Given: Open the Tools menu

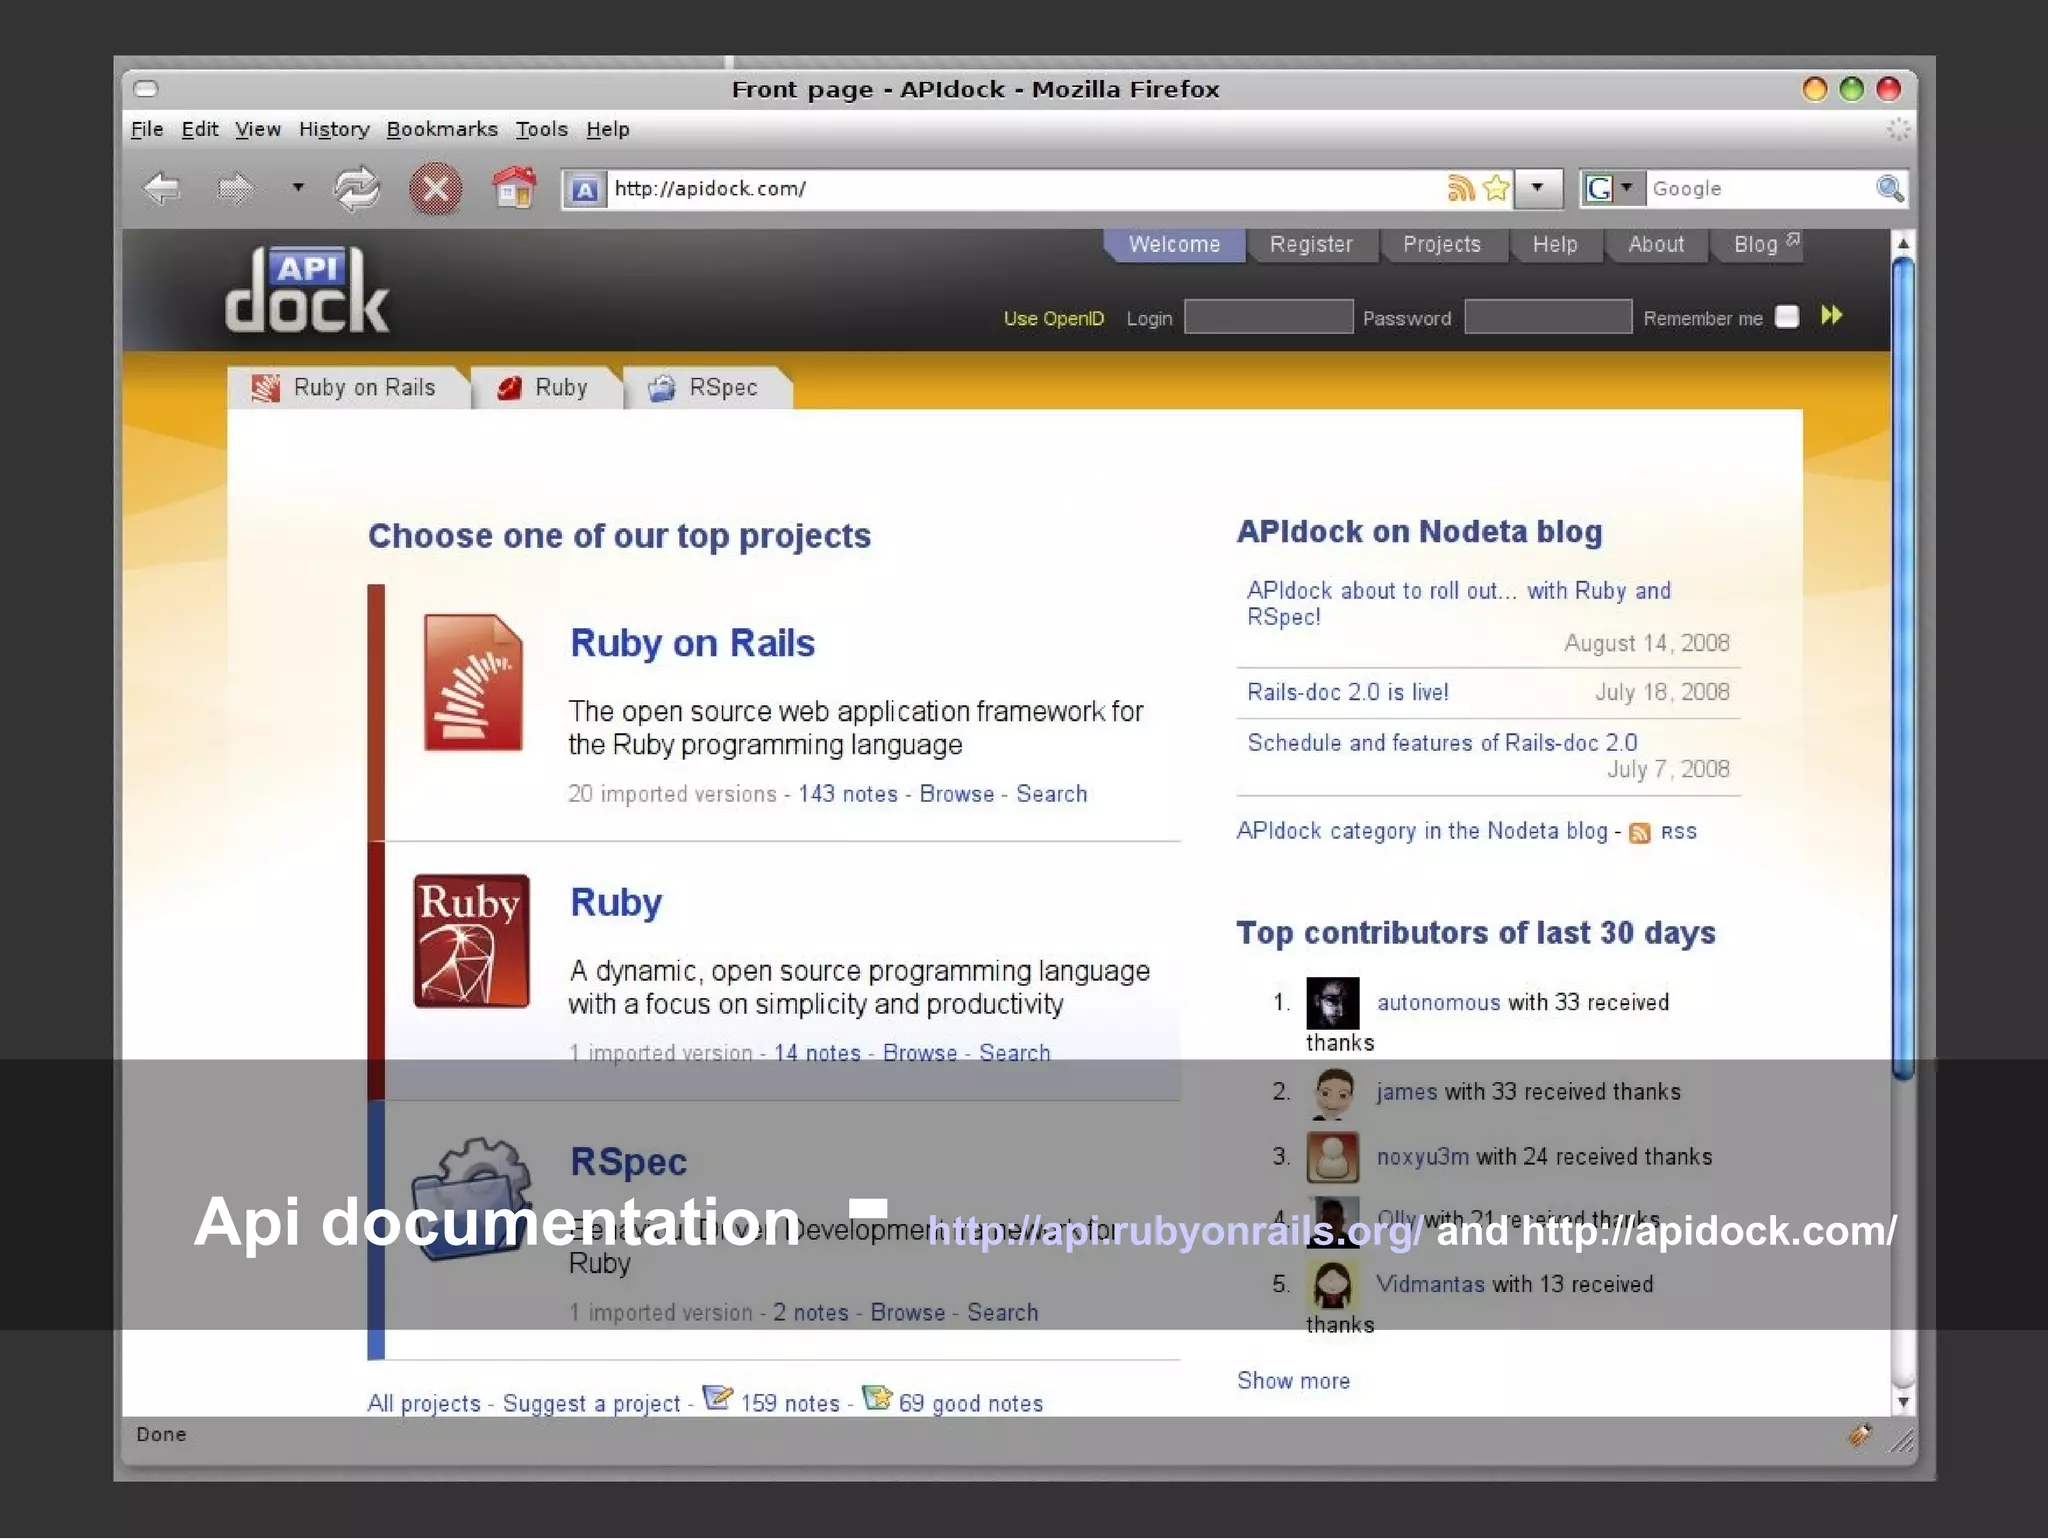Looking at the screenshot, I should coord(541,129).
